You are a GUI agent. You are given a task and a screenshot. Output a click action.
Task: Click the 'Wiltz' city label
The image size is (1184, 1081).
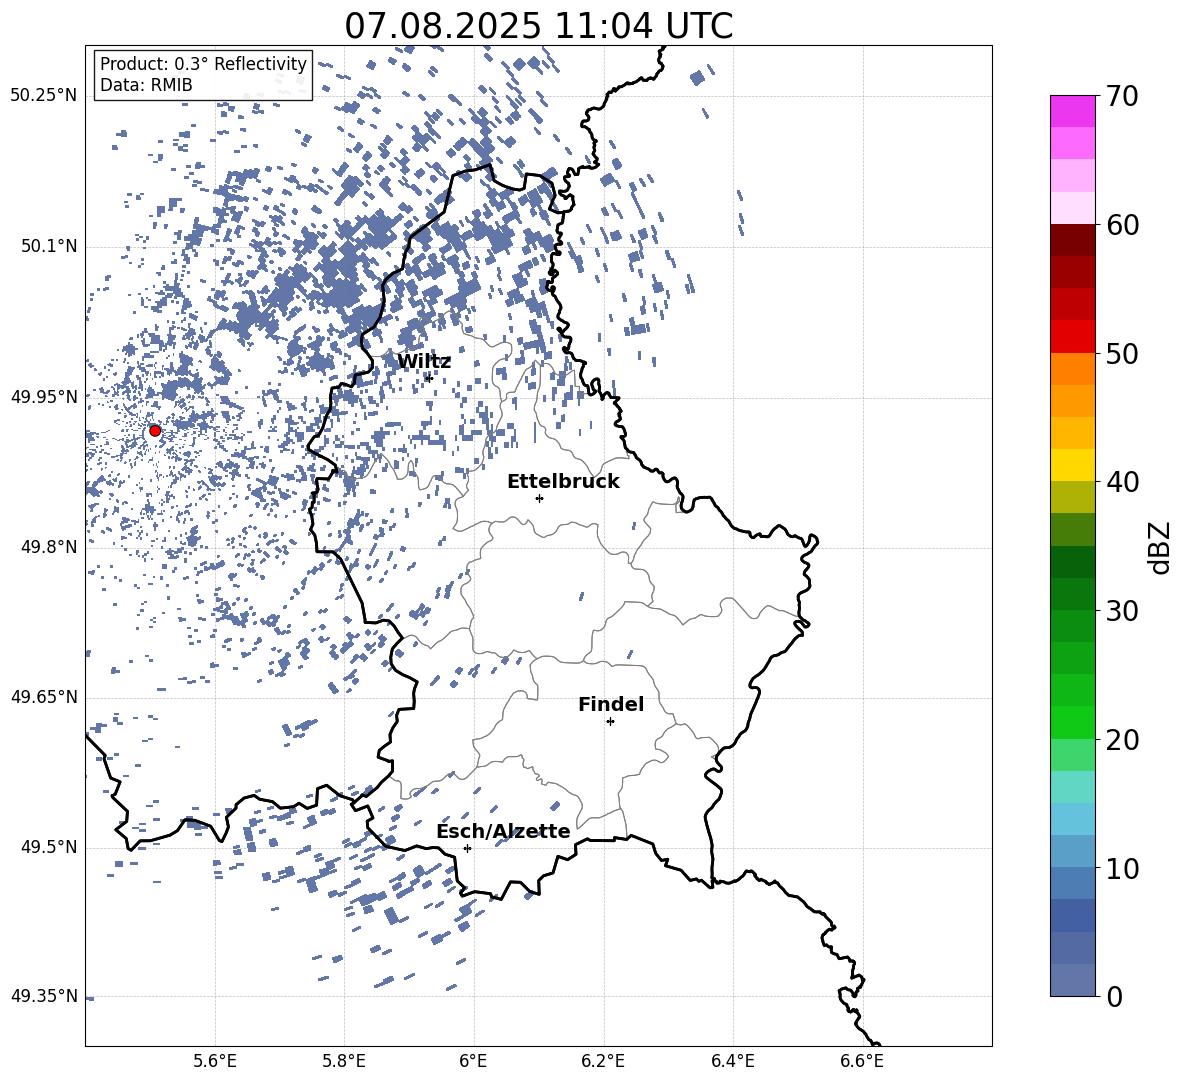click(x=424, y=361)
